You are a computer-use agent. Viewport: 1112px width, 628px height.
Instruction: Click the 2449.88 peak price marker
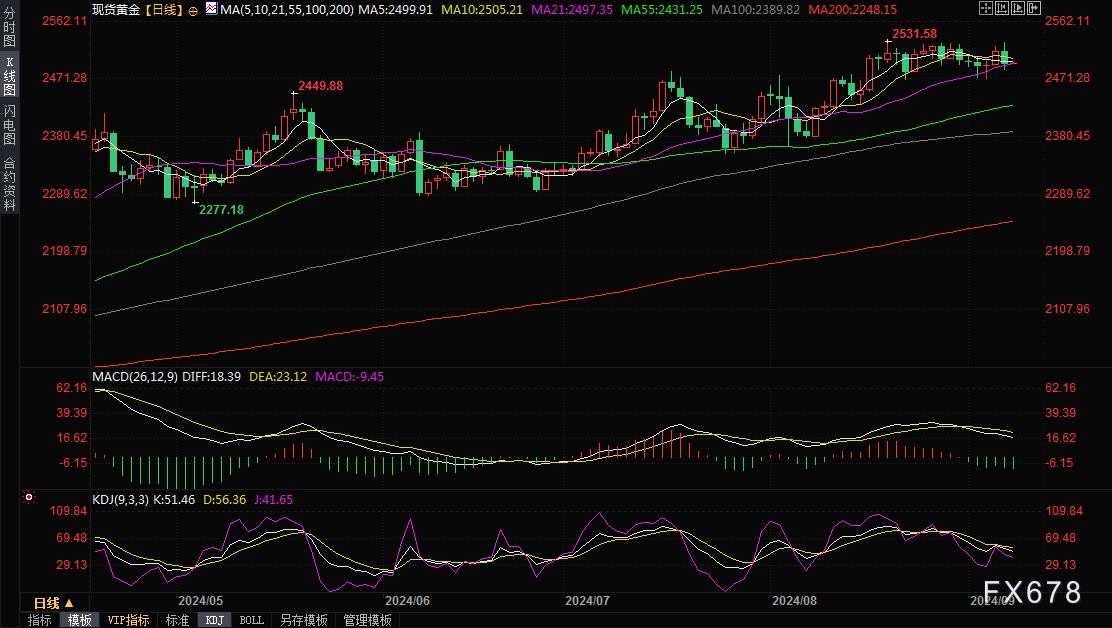point(321,86)
